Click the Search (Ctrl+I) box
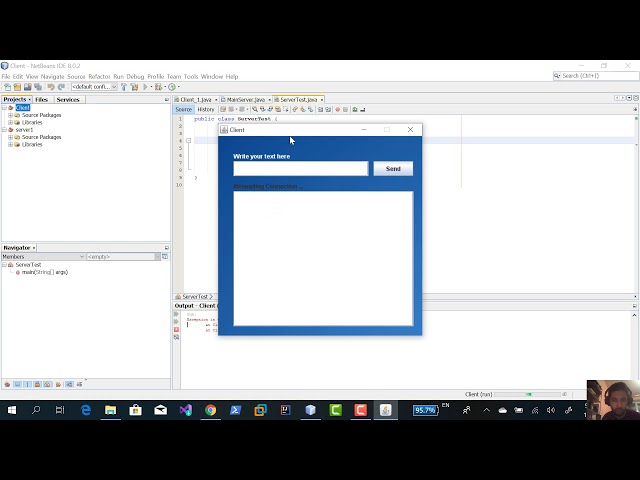 point(596,76)
